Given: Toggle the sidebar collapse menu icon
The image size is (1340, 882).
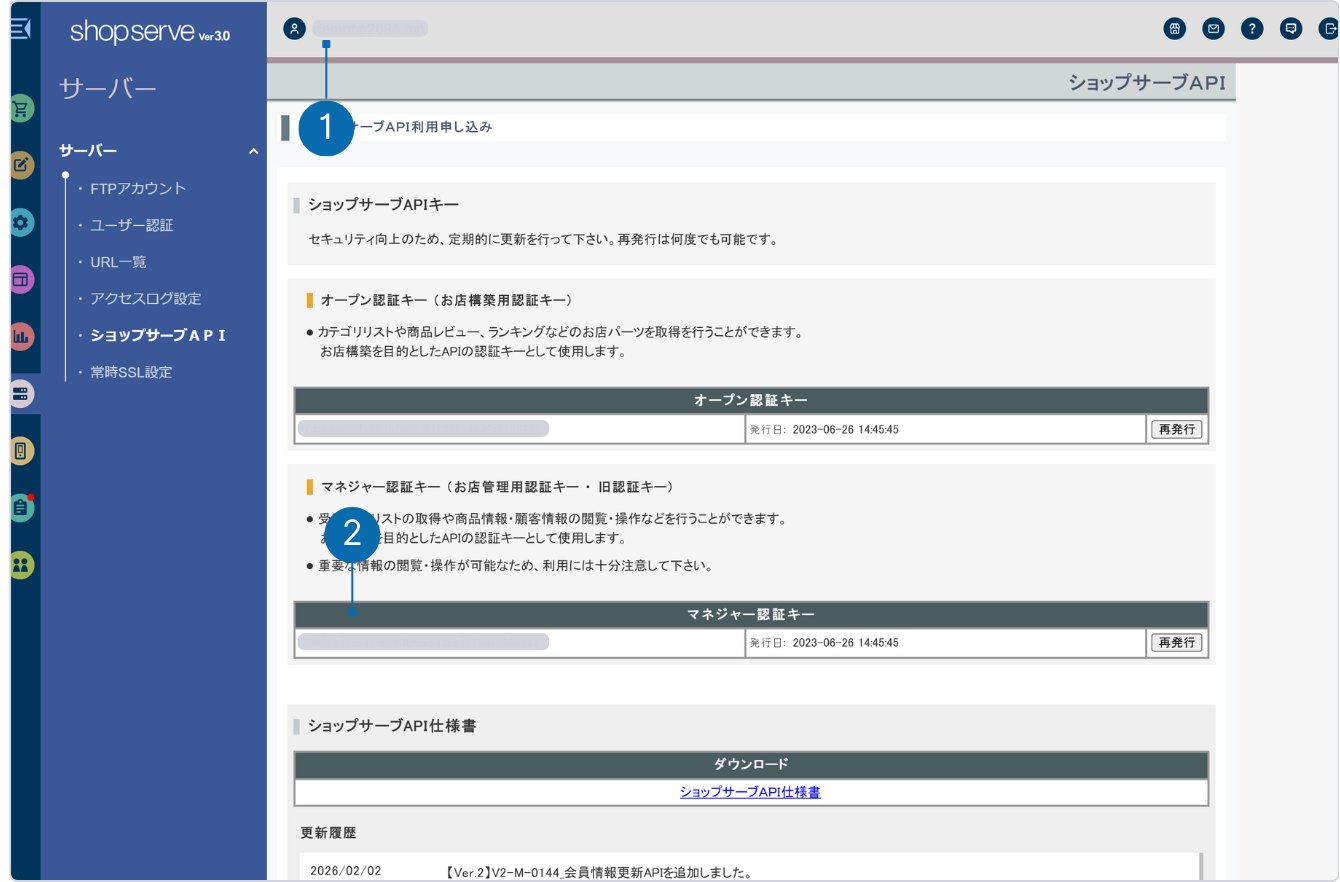Looking at the screenshot, I should pyautogui.click(x=20, y=29).
